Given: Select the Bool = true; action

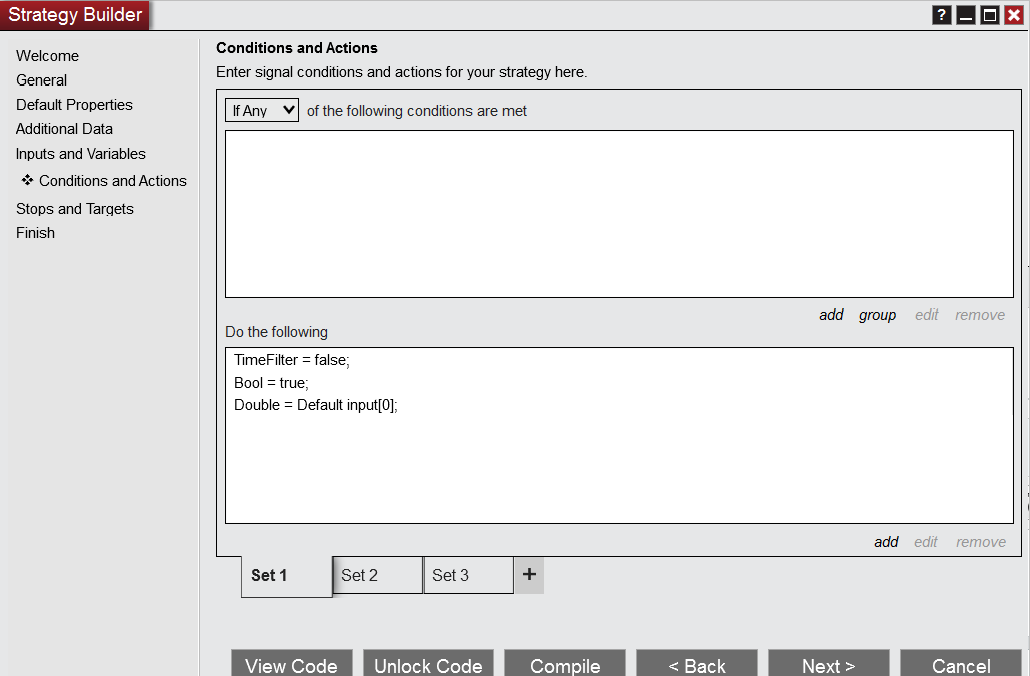Looking at the screenshot, I should click(x=271, y=383).
